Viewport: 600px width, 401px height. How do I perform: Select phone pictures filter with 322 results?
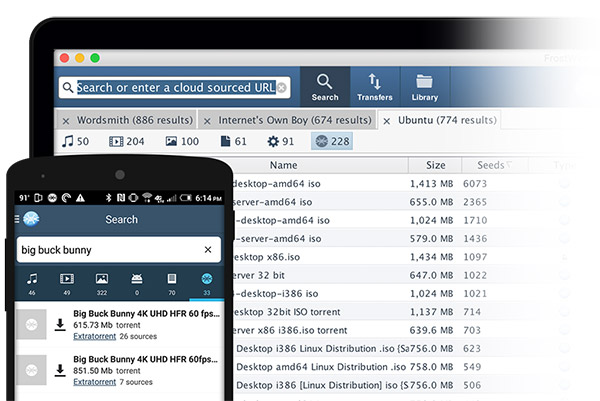coord(102,284)
